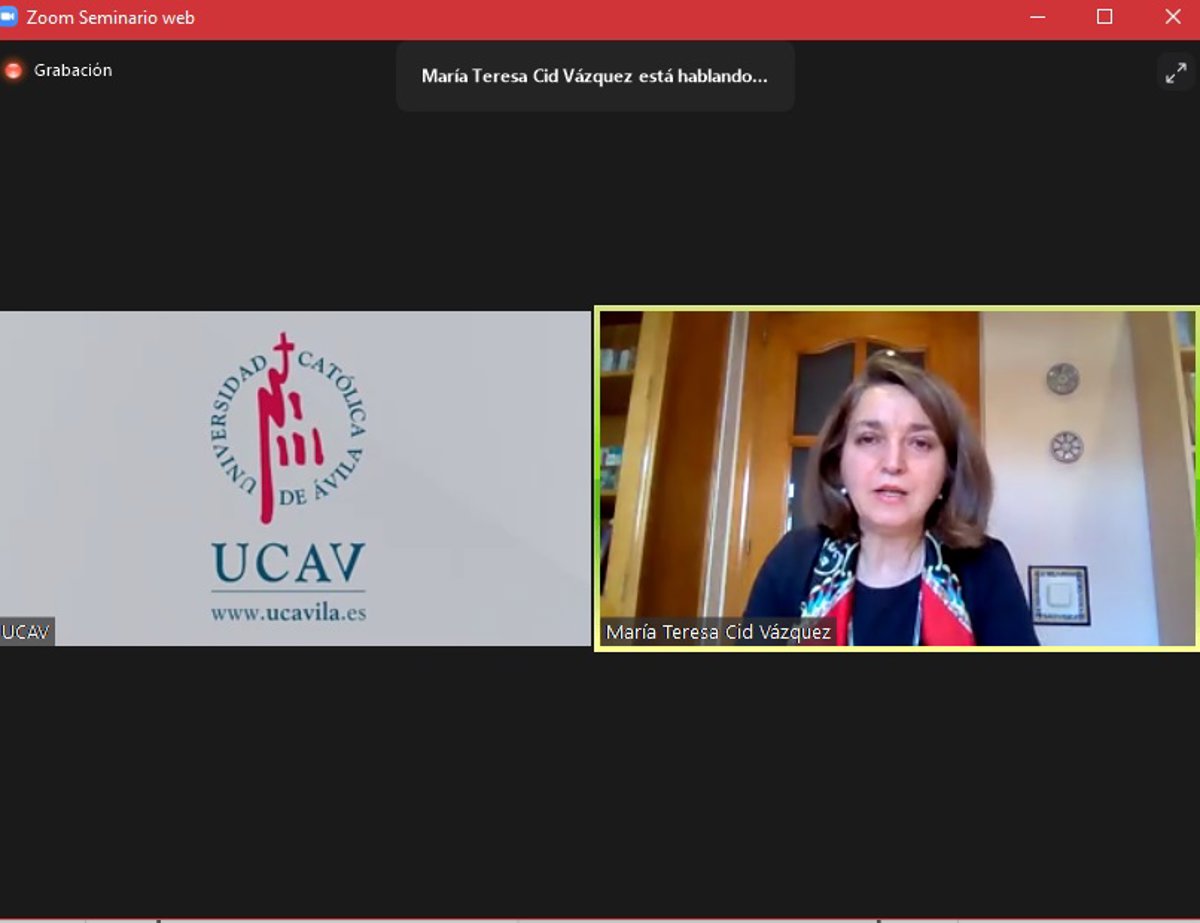The width and height of the screenshot is (1200, 923).
Task: Enter full screen with the expand arrows icon
Action: [1176, 72]
